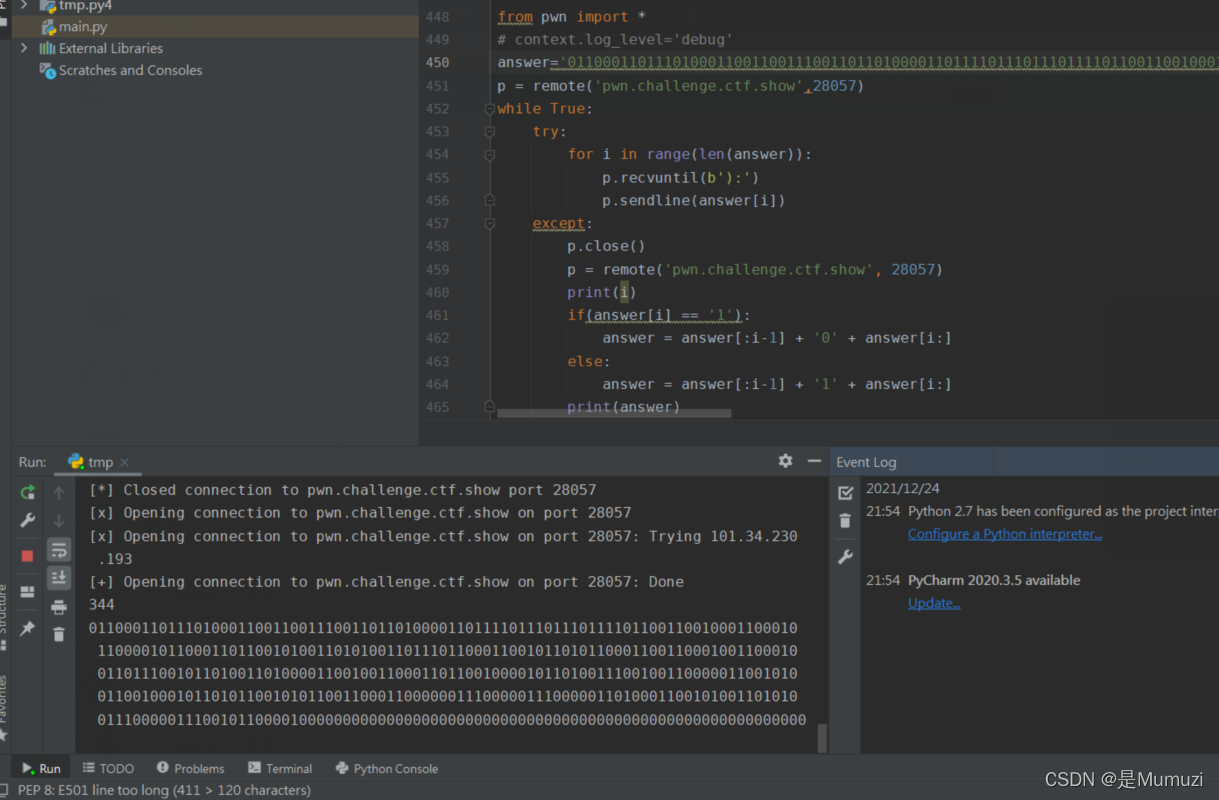Click Configure a Python interpreter link

pyautogui.click(x=1005, y=534)
